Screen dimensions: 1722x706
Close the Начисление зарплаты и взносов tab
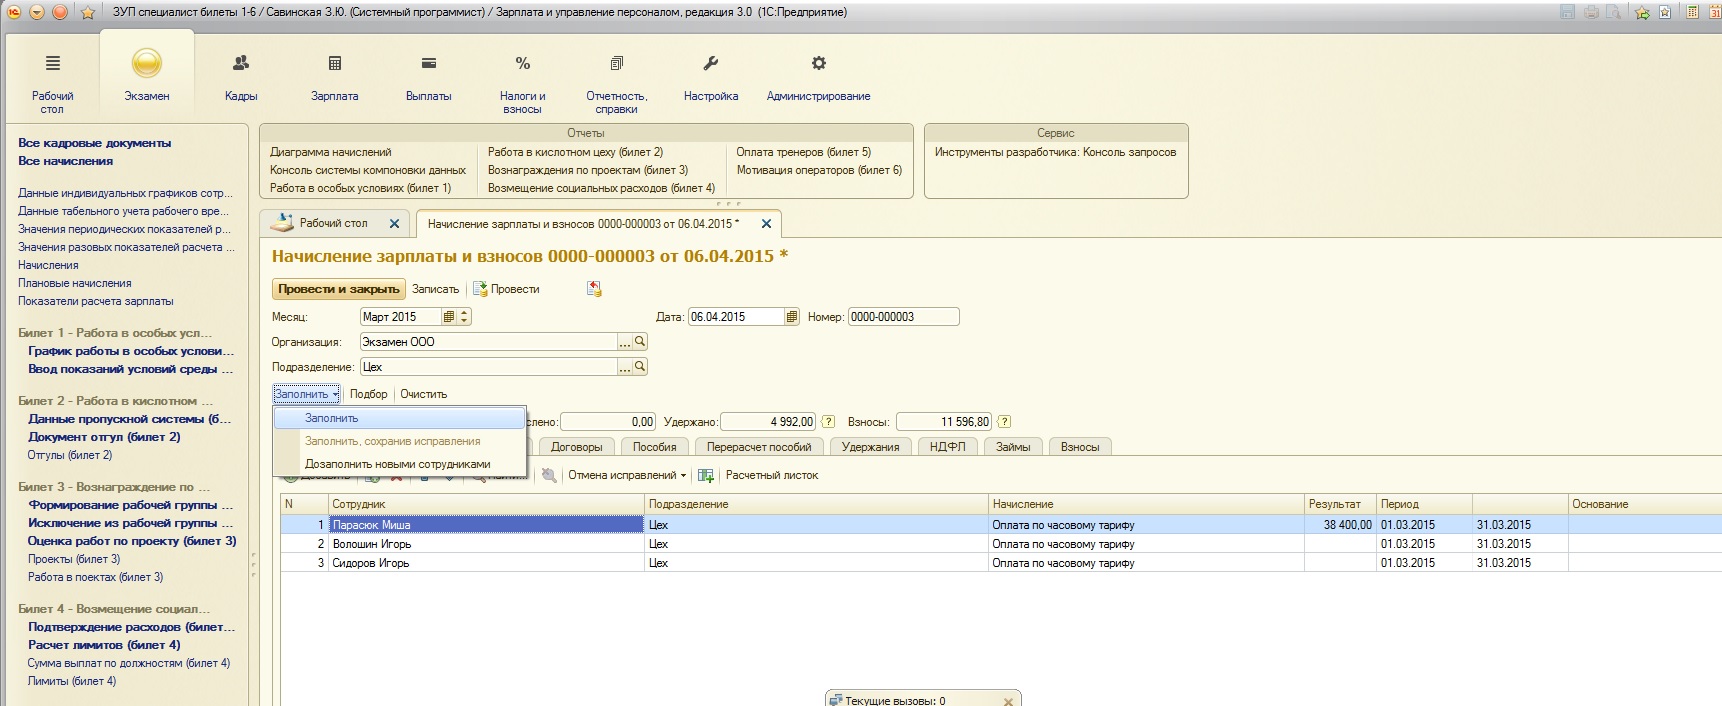[x=767, y=224]
